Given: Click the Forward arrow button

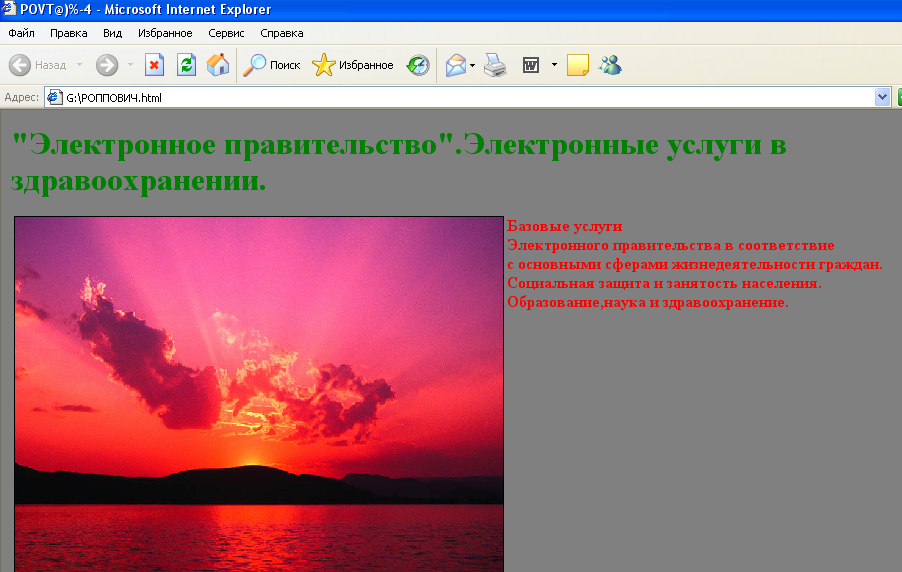Looking at the screenshot, I should pyautogui.click(x=107, y=65).
